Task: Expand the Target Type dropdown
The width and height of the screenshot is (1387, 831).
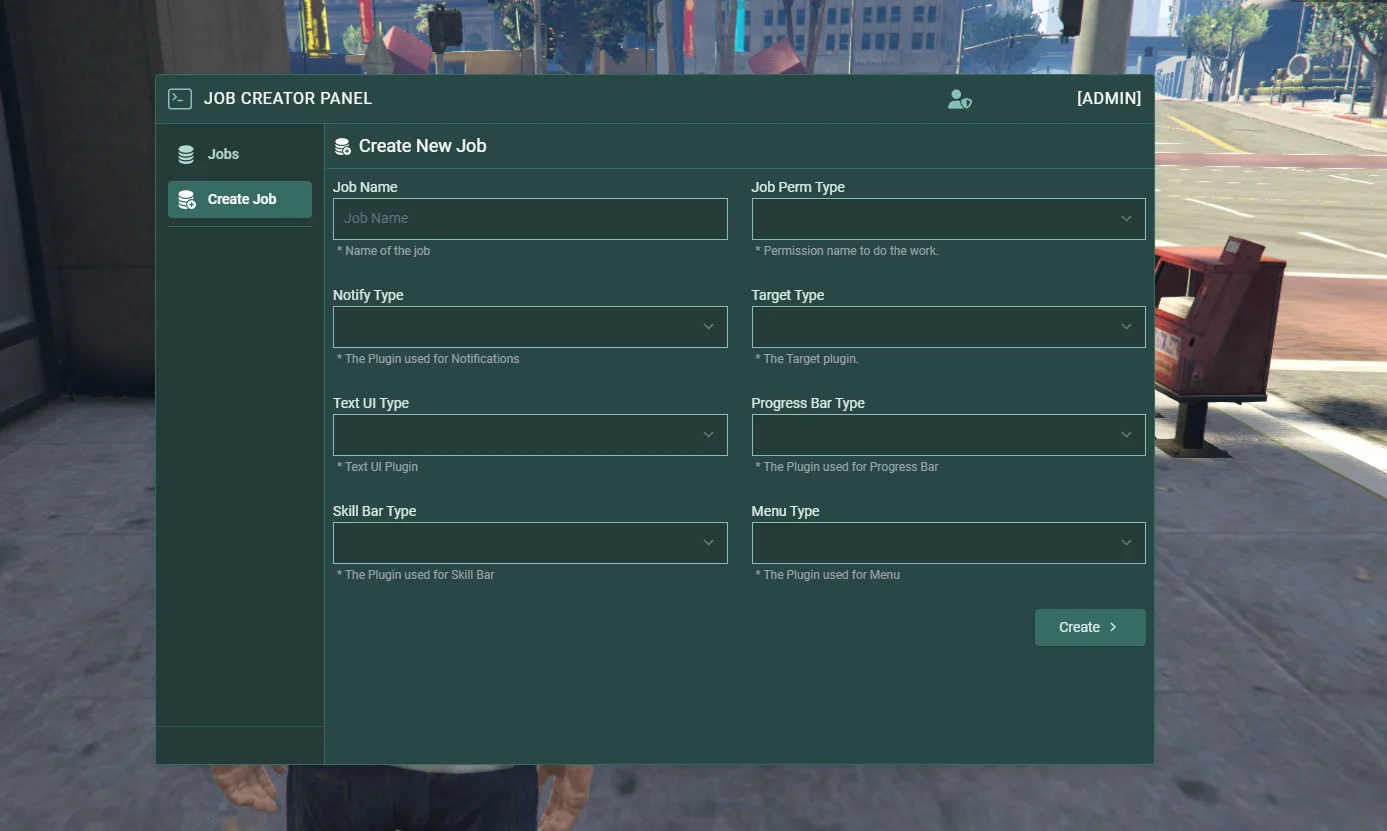Action: click(947, 327)
